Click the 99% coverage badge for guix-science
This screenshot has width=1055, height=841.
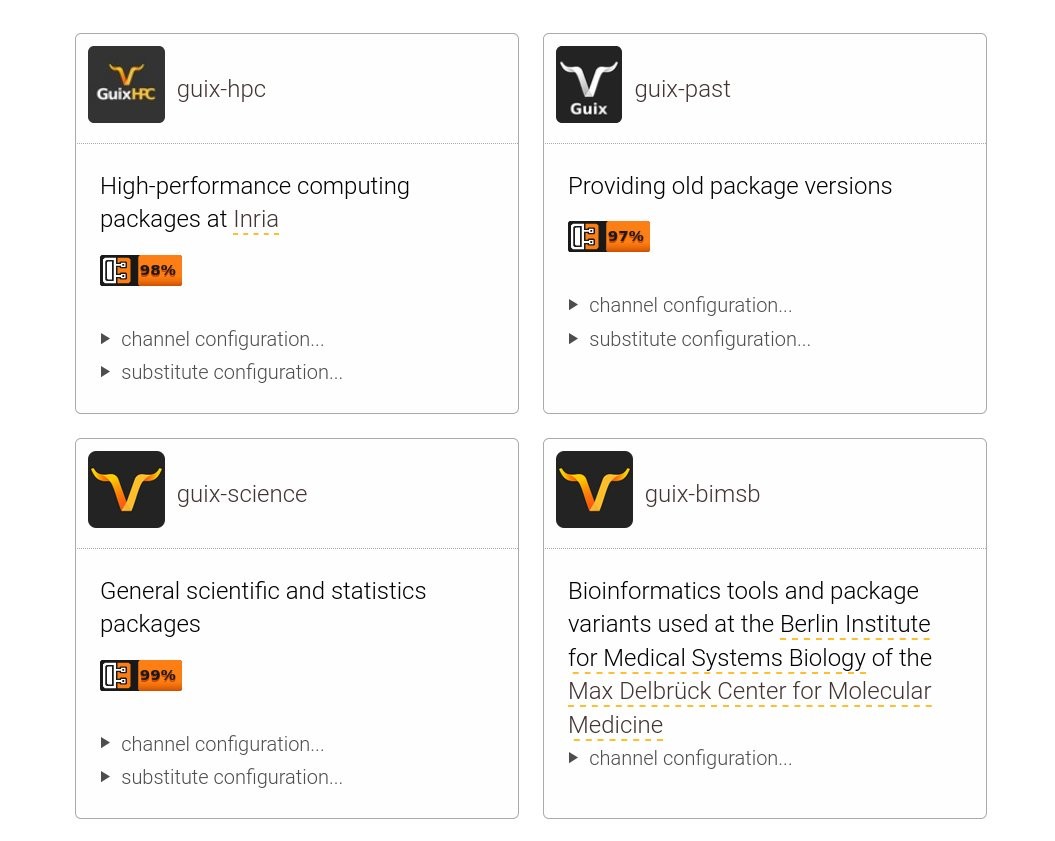(141, 676)
